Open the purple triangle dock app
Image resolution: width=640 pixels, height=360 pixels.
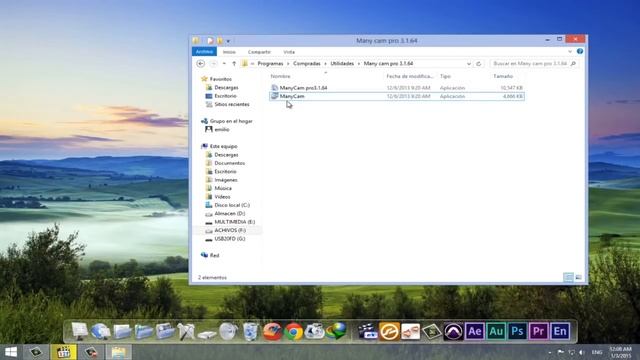point(453,331)
